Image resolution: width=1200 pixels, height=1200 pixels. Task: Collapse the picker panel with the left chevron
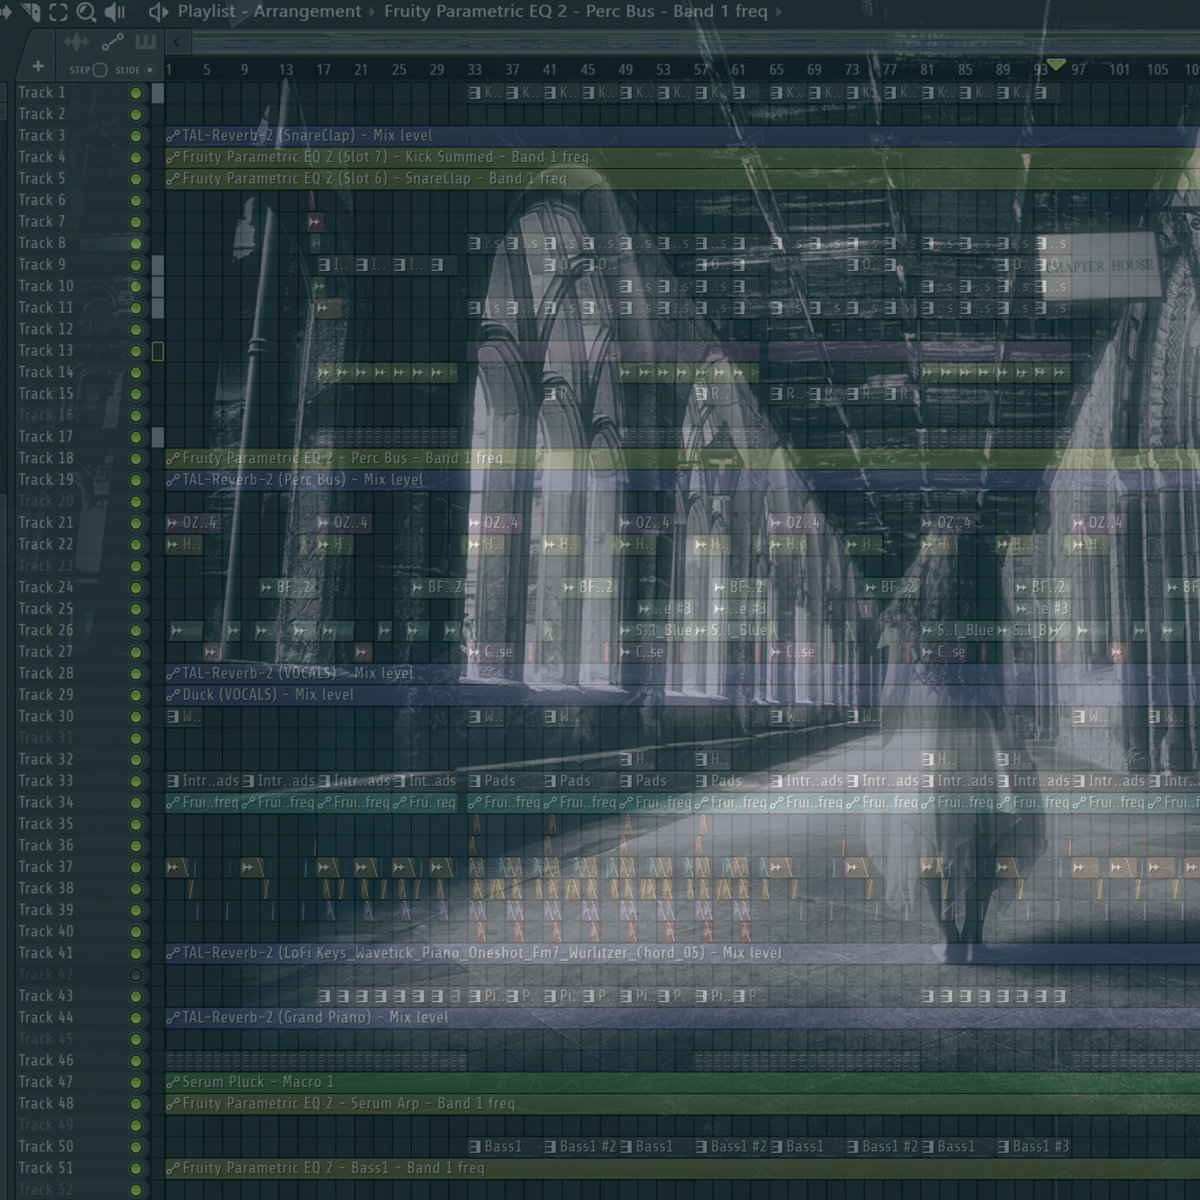177,42
